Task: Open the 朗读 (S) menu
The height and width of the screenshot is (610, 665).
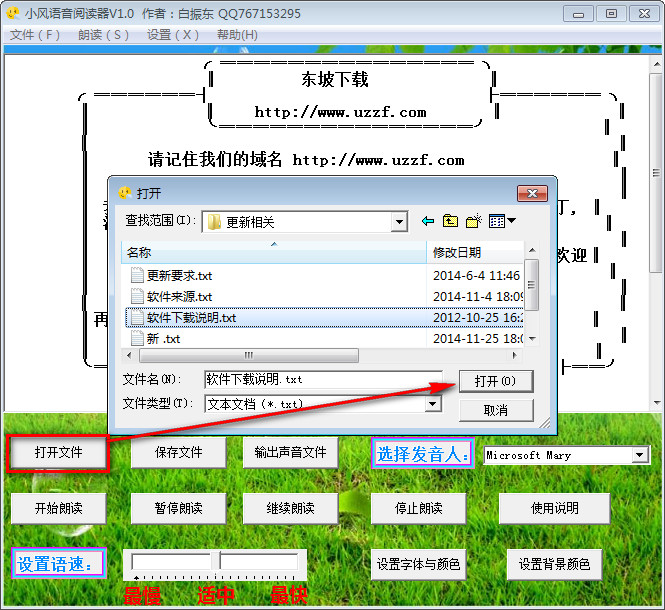Action: click(103, 35)
